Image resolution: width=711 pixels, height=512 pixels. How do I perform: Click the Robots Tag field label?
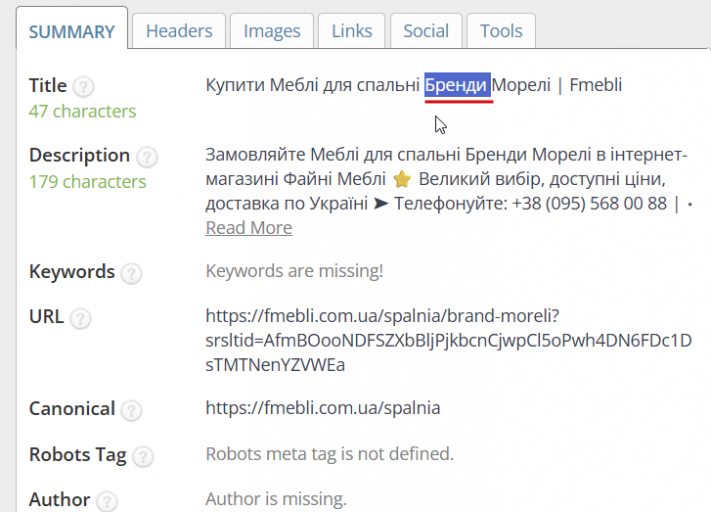click(x=78, y=455)
